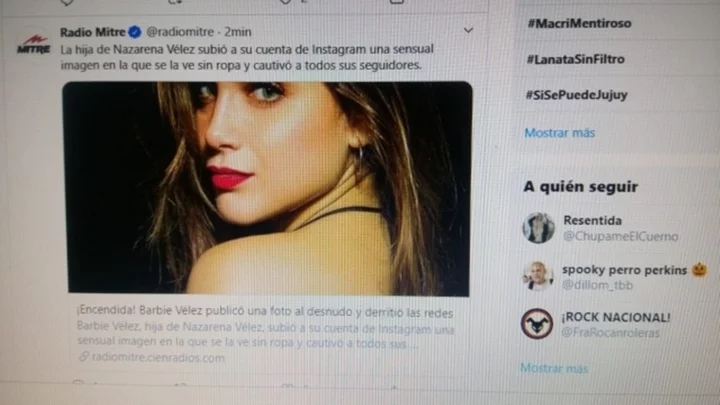Open spooky perro perkins avatar

(537, 276)
